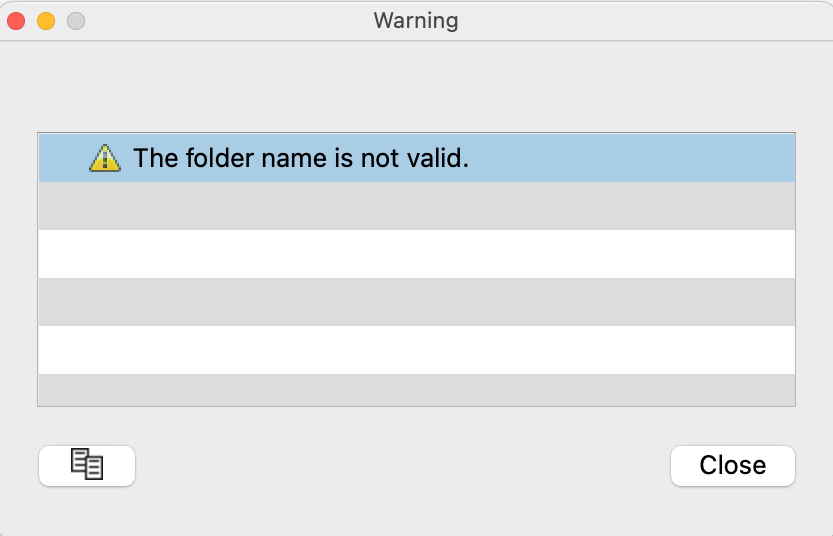Click empty dialog area above the message list

point(416,88)
